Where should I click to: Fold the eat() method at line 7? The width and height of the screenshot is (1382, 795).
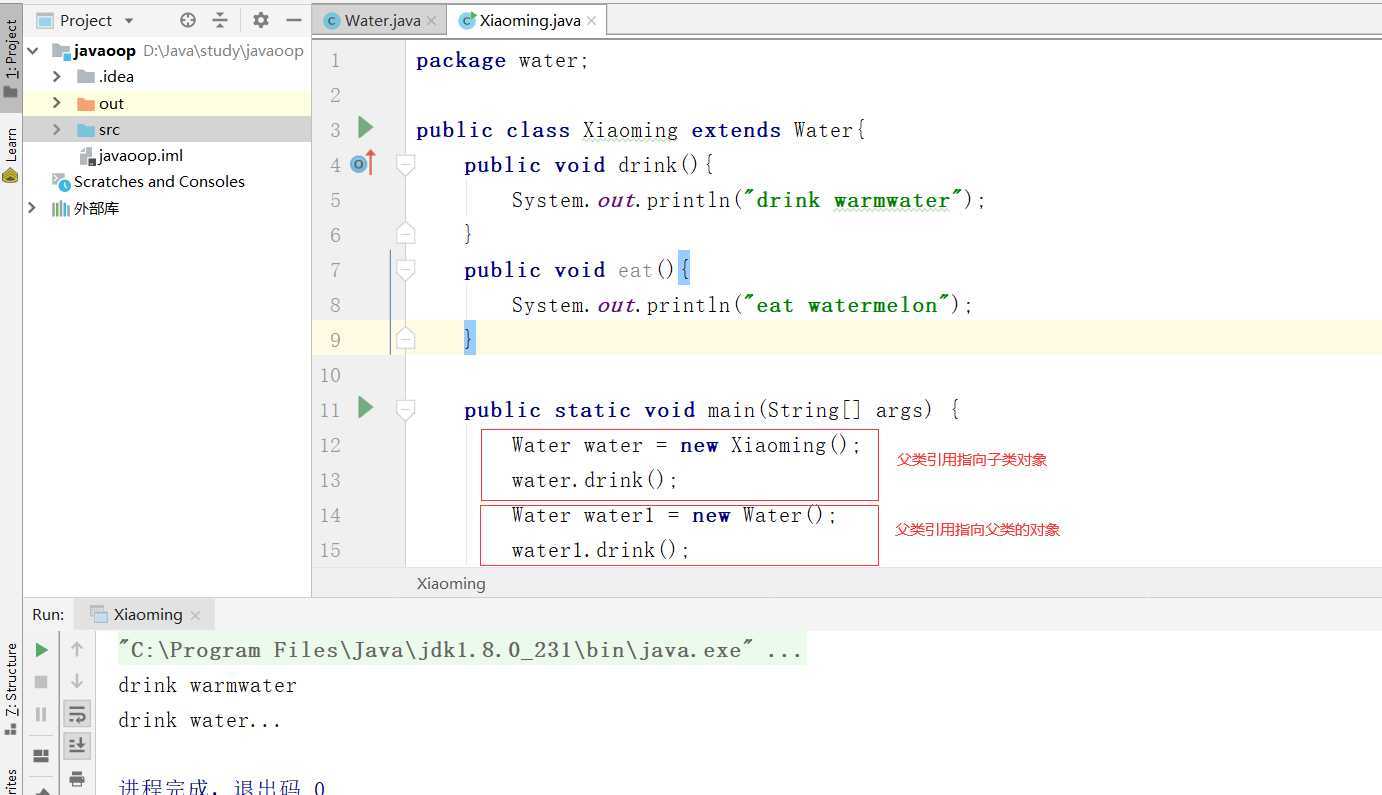tap(405, 268)
